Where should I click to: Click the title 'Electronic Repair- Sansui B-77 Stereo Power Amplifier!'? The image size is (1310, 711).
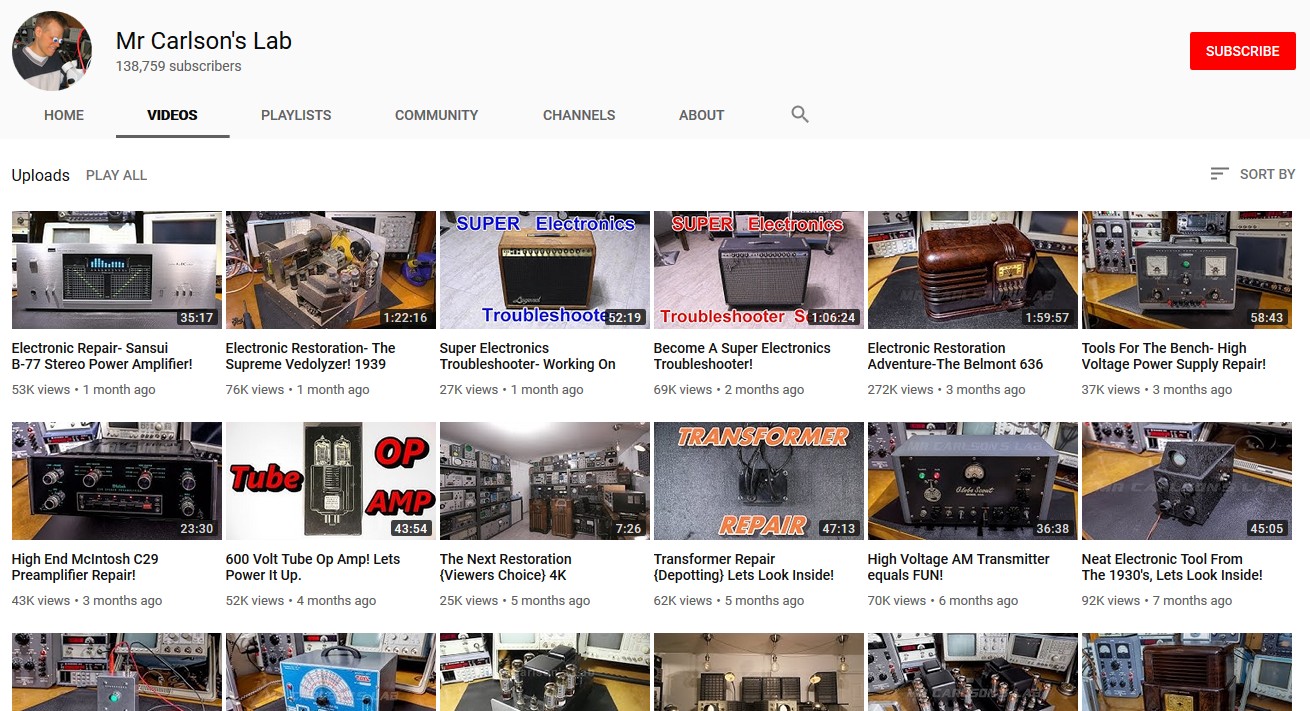tap(102, 356)
